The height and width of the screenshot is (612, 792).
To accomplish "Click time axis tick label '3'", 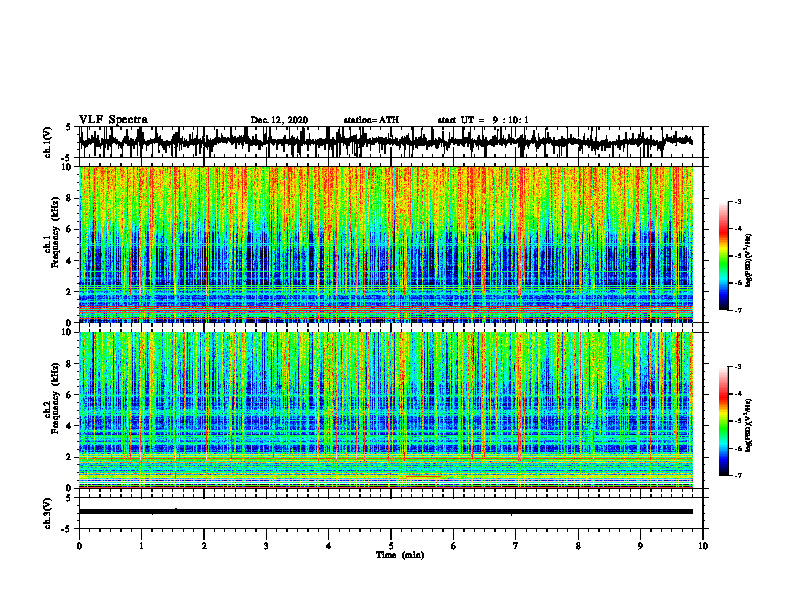I will (x=266, y=546).
